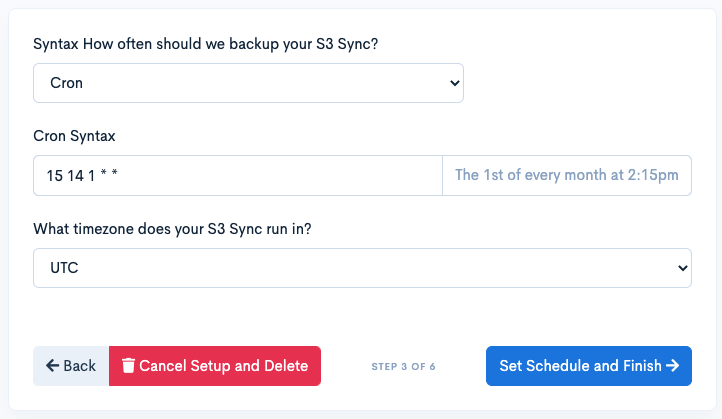This screenshot has height=419, width=722.
Task: Click Cancel Setup and Delete
Action: (215, 366)
